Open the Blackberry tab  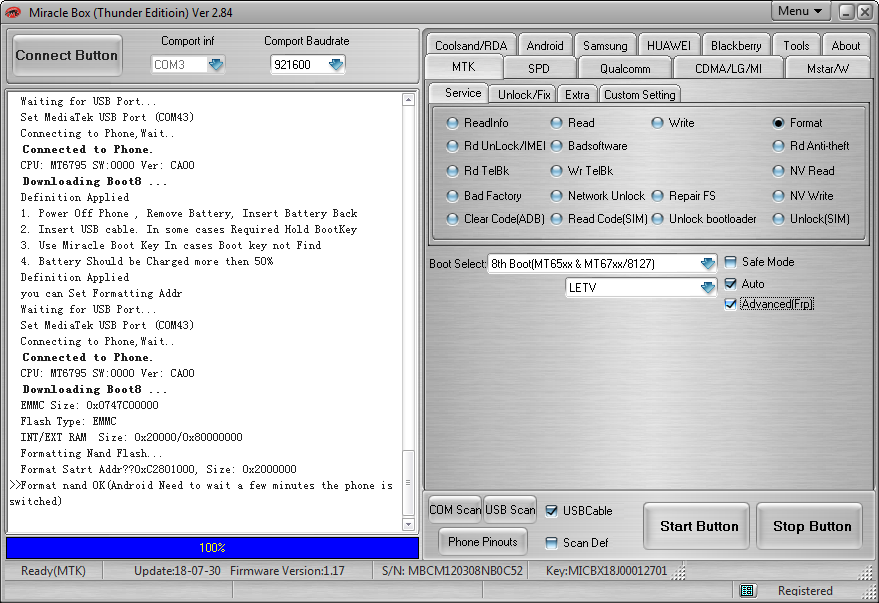(x=736, y=45)
